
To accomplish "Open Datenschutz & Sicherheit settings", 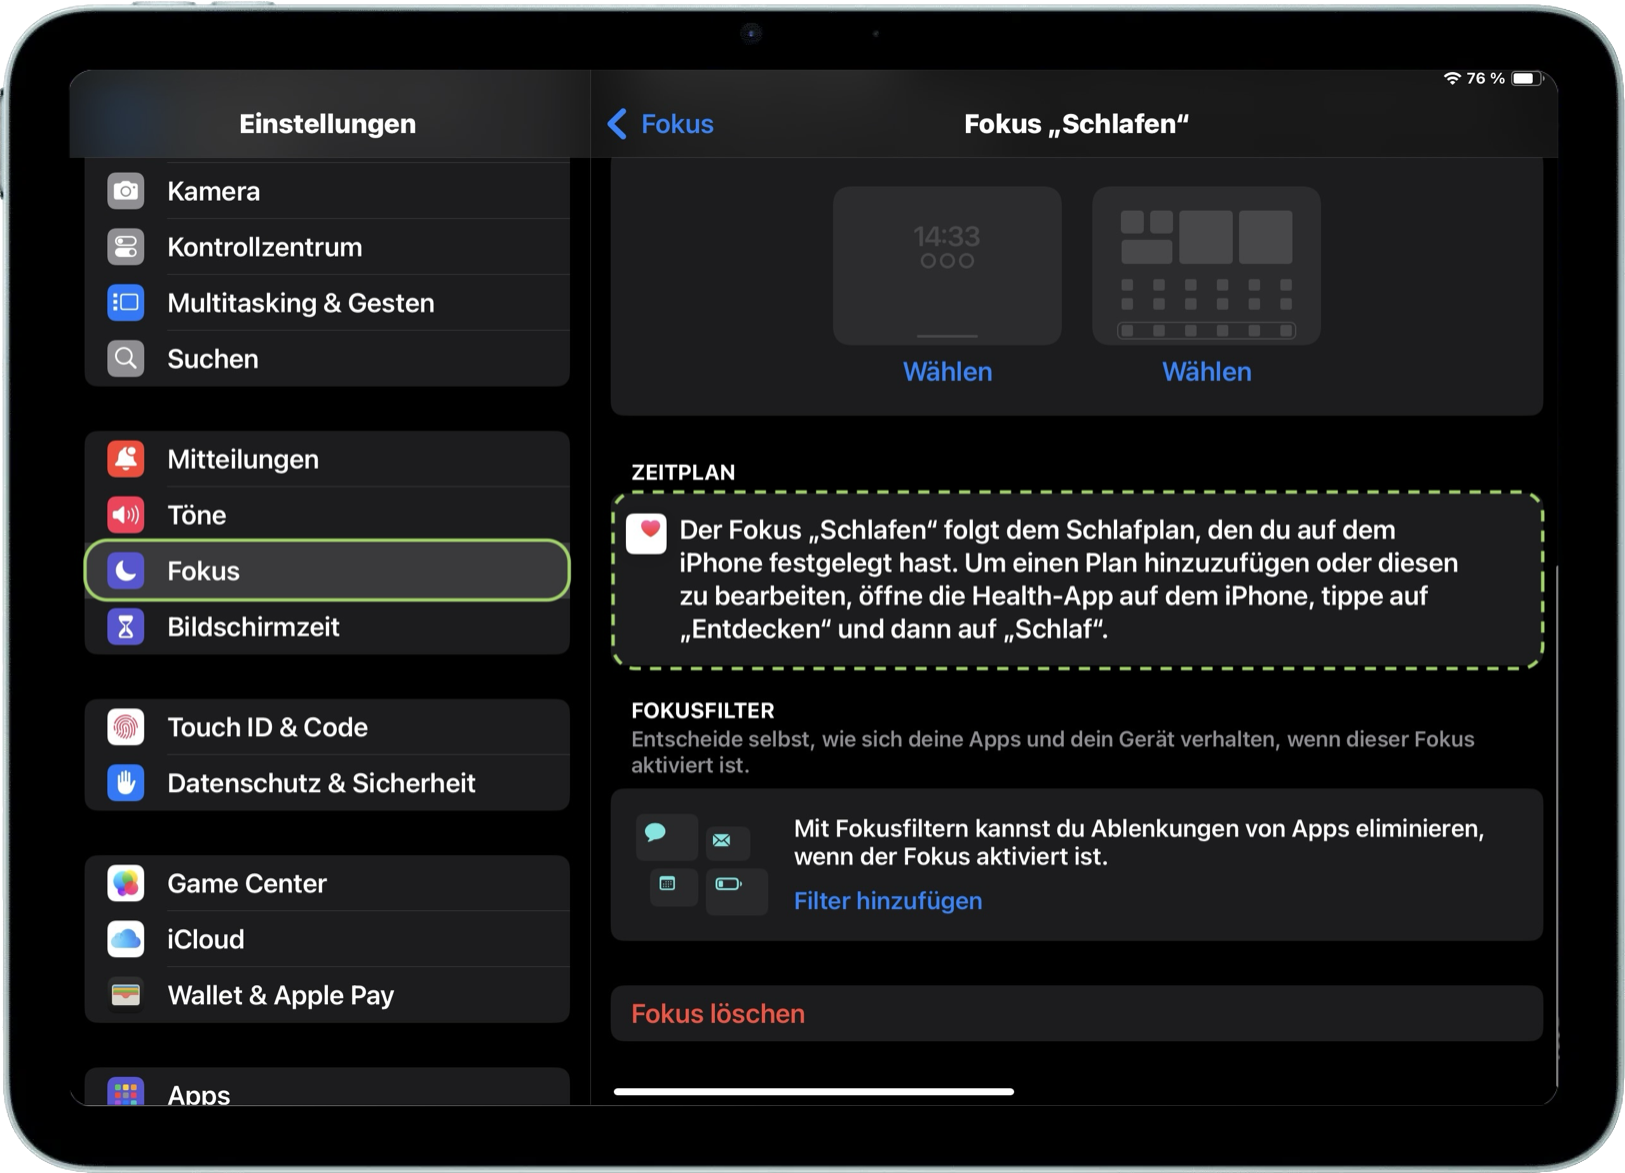I will [x=328, y=783].
